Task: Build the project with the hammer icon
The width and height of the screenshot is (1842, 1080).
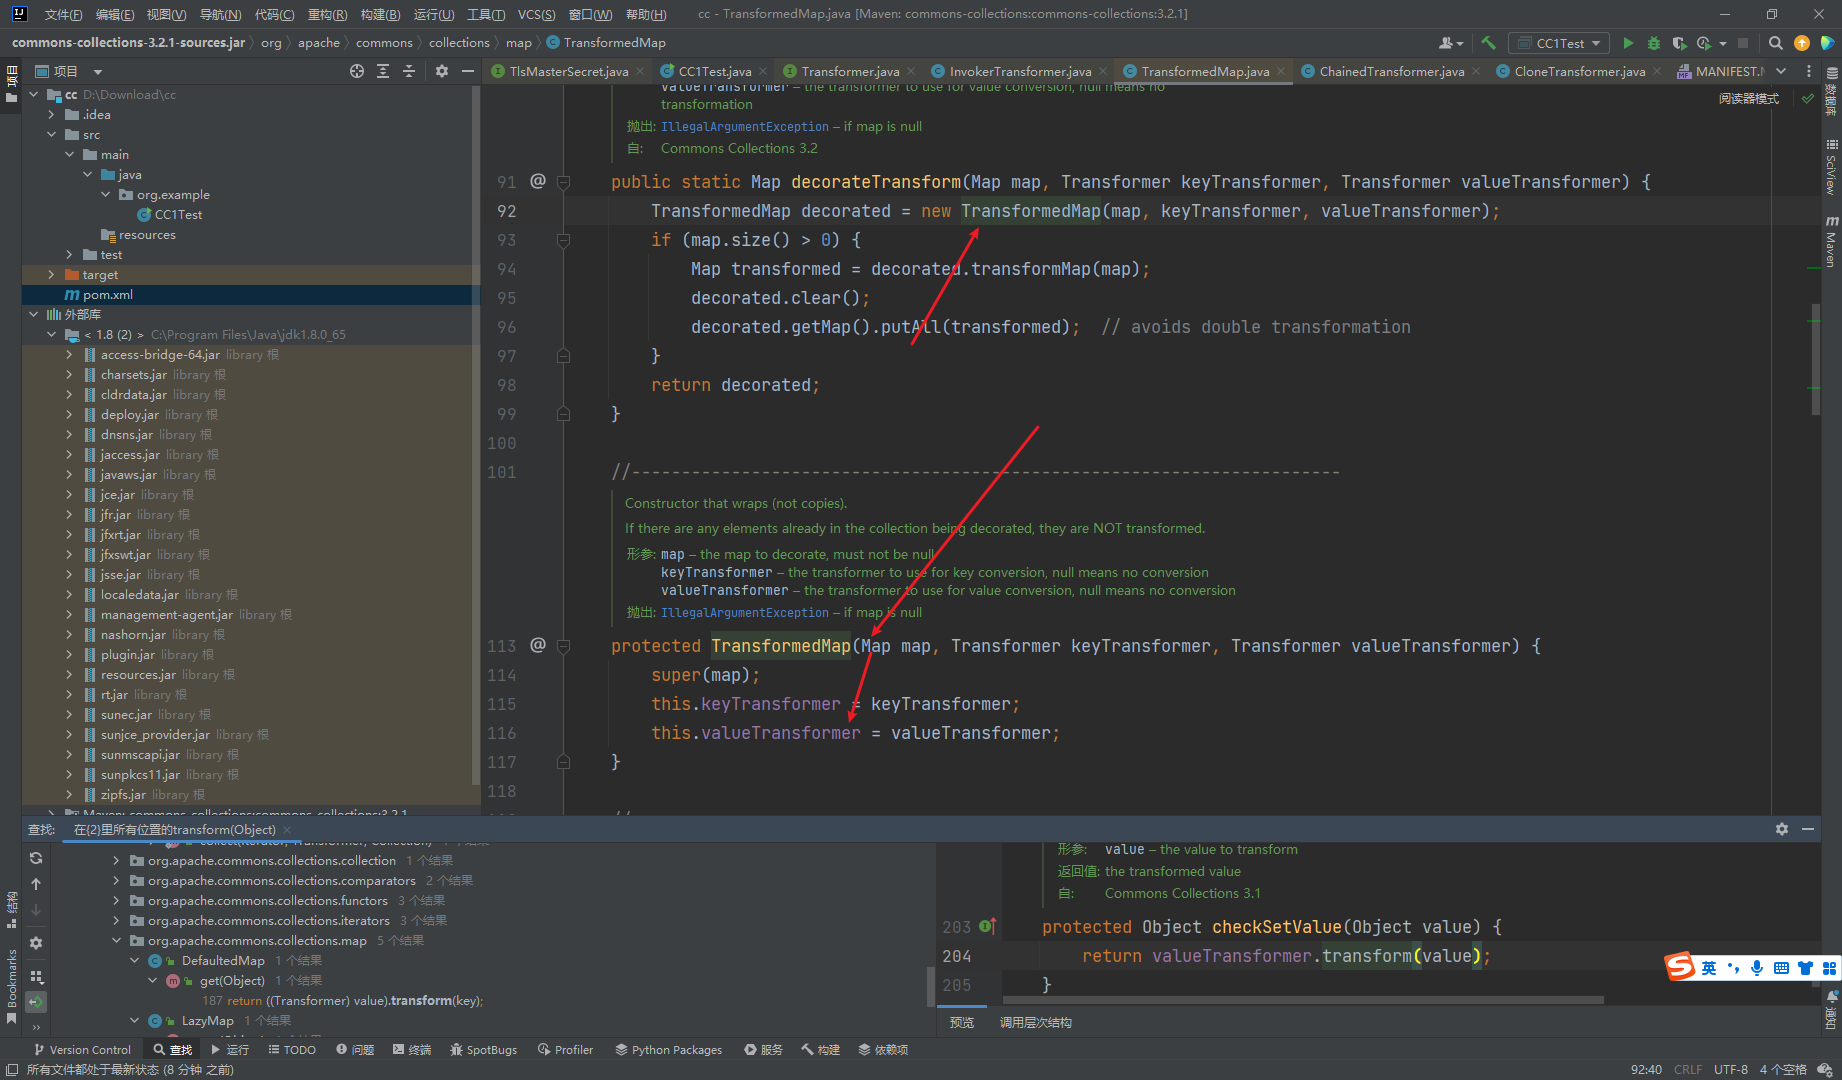Action: (1488, 43)
